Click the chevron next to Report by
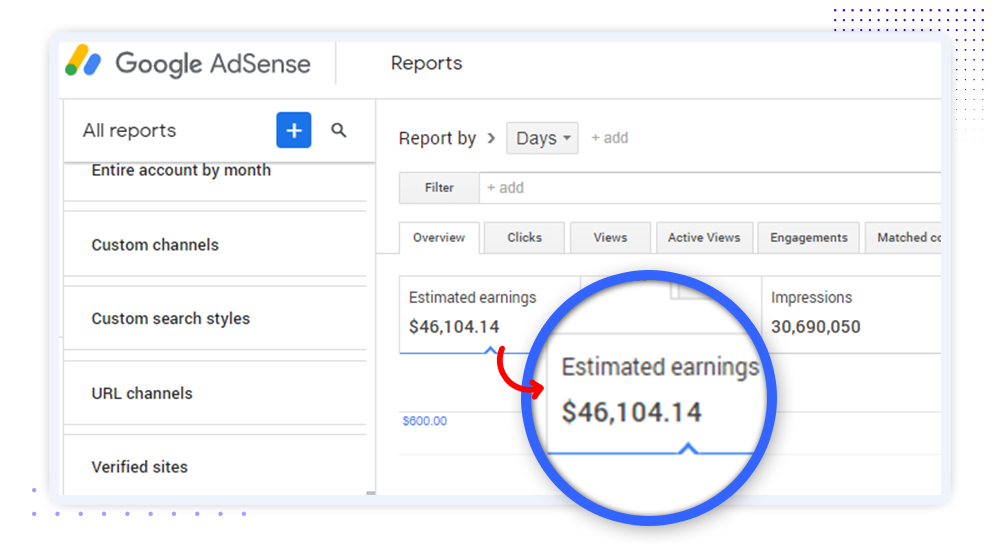1000x554 pixels. click(490, 138)
